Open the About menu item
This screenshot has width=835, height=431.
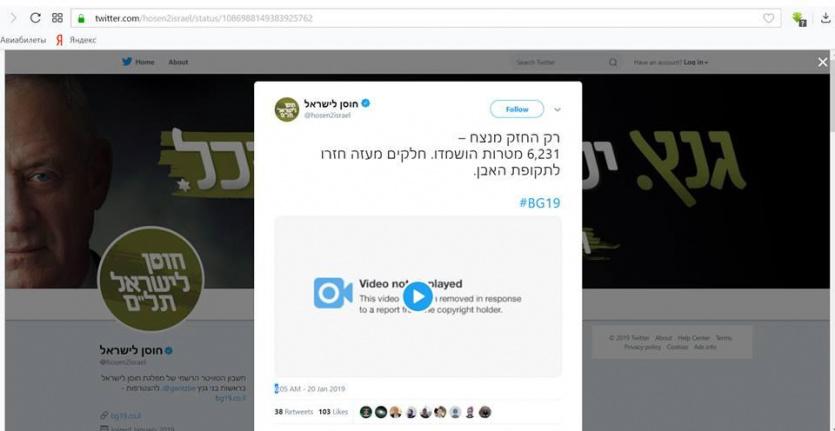point(178,62)
